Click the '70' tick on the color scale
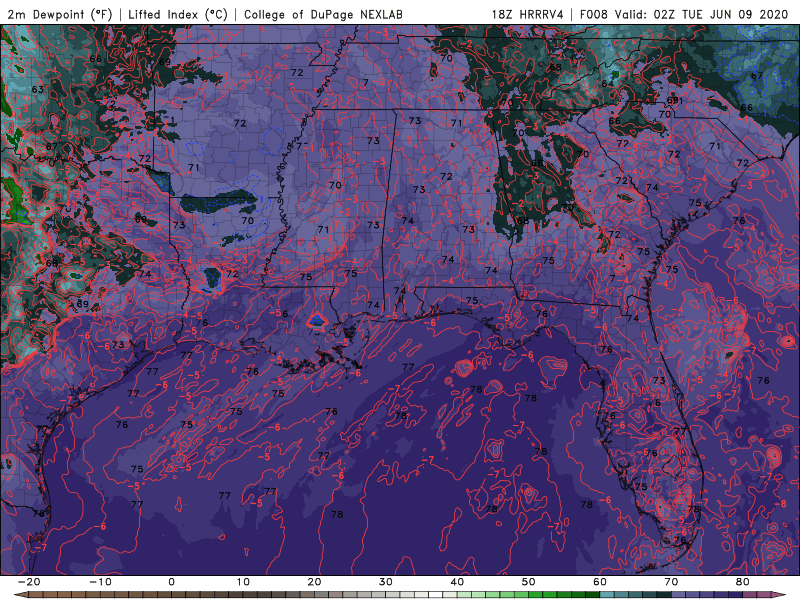800x600 pixels. (671, 582)
